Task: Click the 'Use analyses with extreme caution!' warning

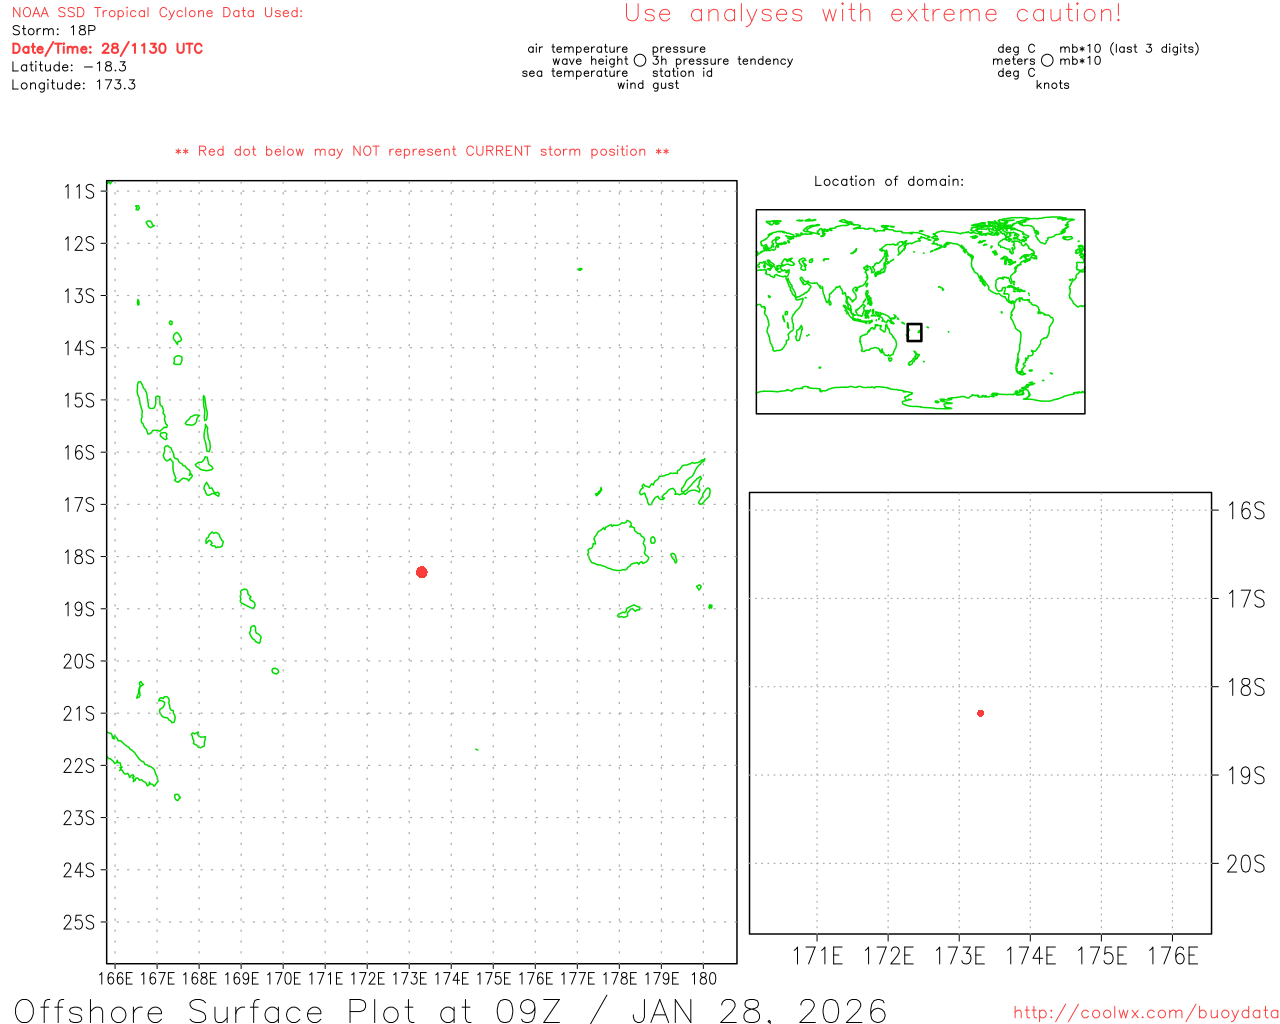Action: coord(872,14)
